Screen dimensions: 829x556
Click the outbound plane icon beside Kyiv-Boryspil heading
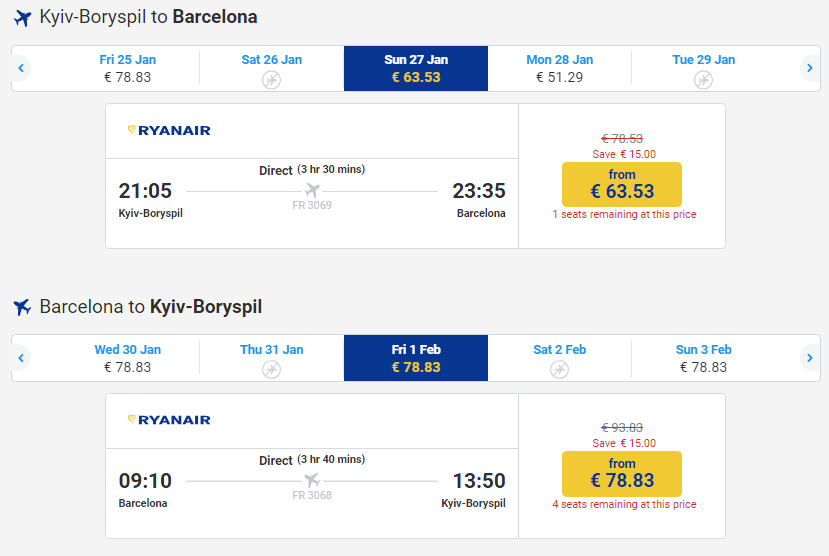click(x=22, y=18)
